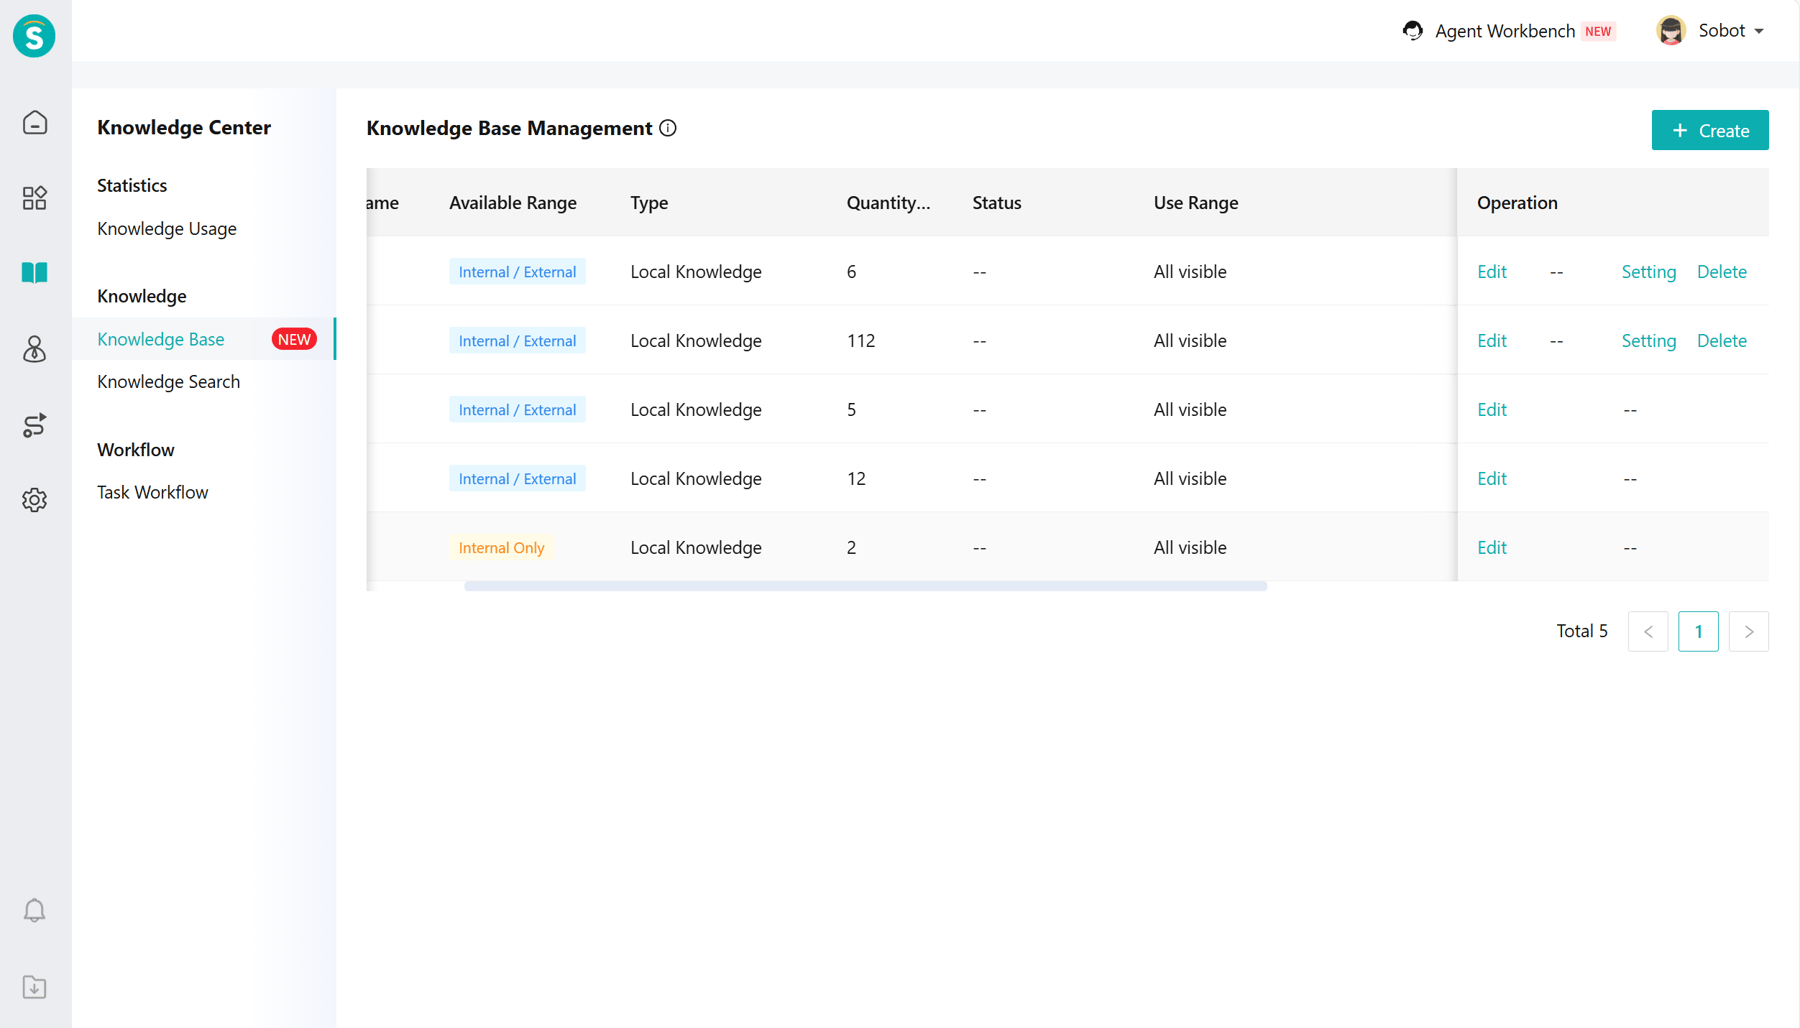1800x1028 pixels.
Task: Go to the next page arrow
Action: point(1749,632)
